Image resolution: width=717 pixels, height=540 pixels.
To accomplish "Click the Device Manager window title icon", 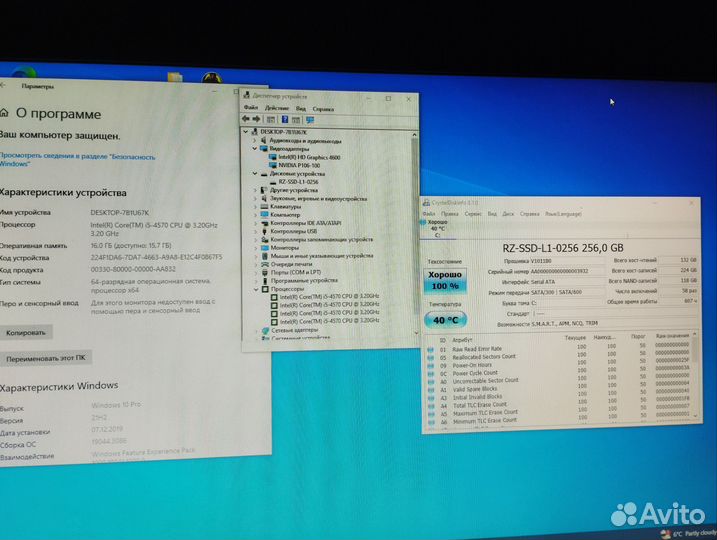I will [247, 95].
